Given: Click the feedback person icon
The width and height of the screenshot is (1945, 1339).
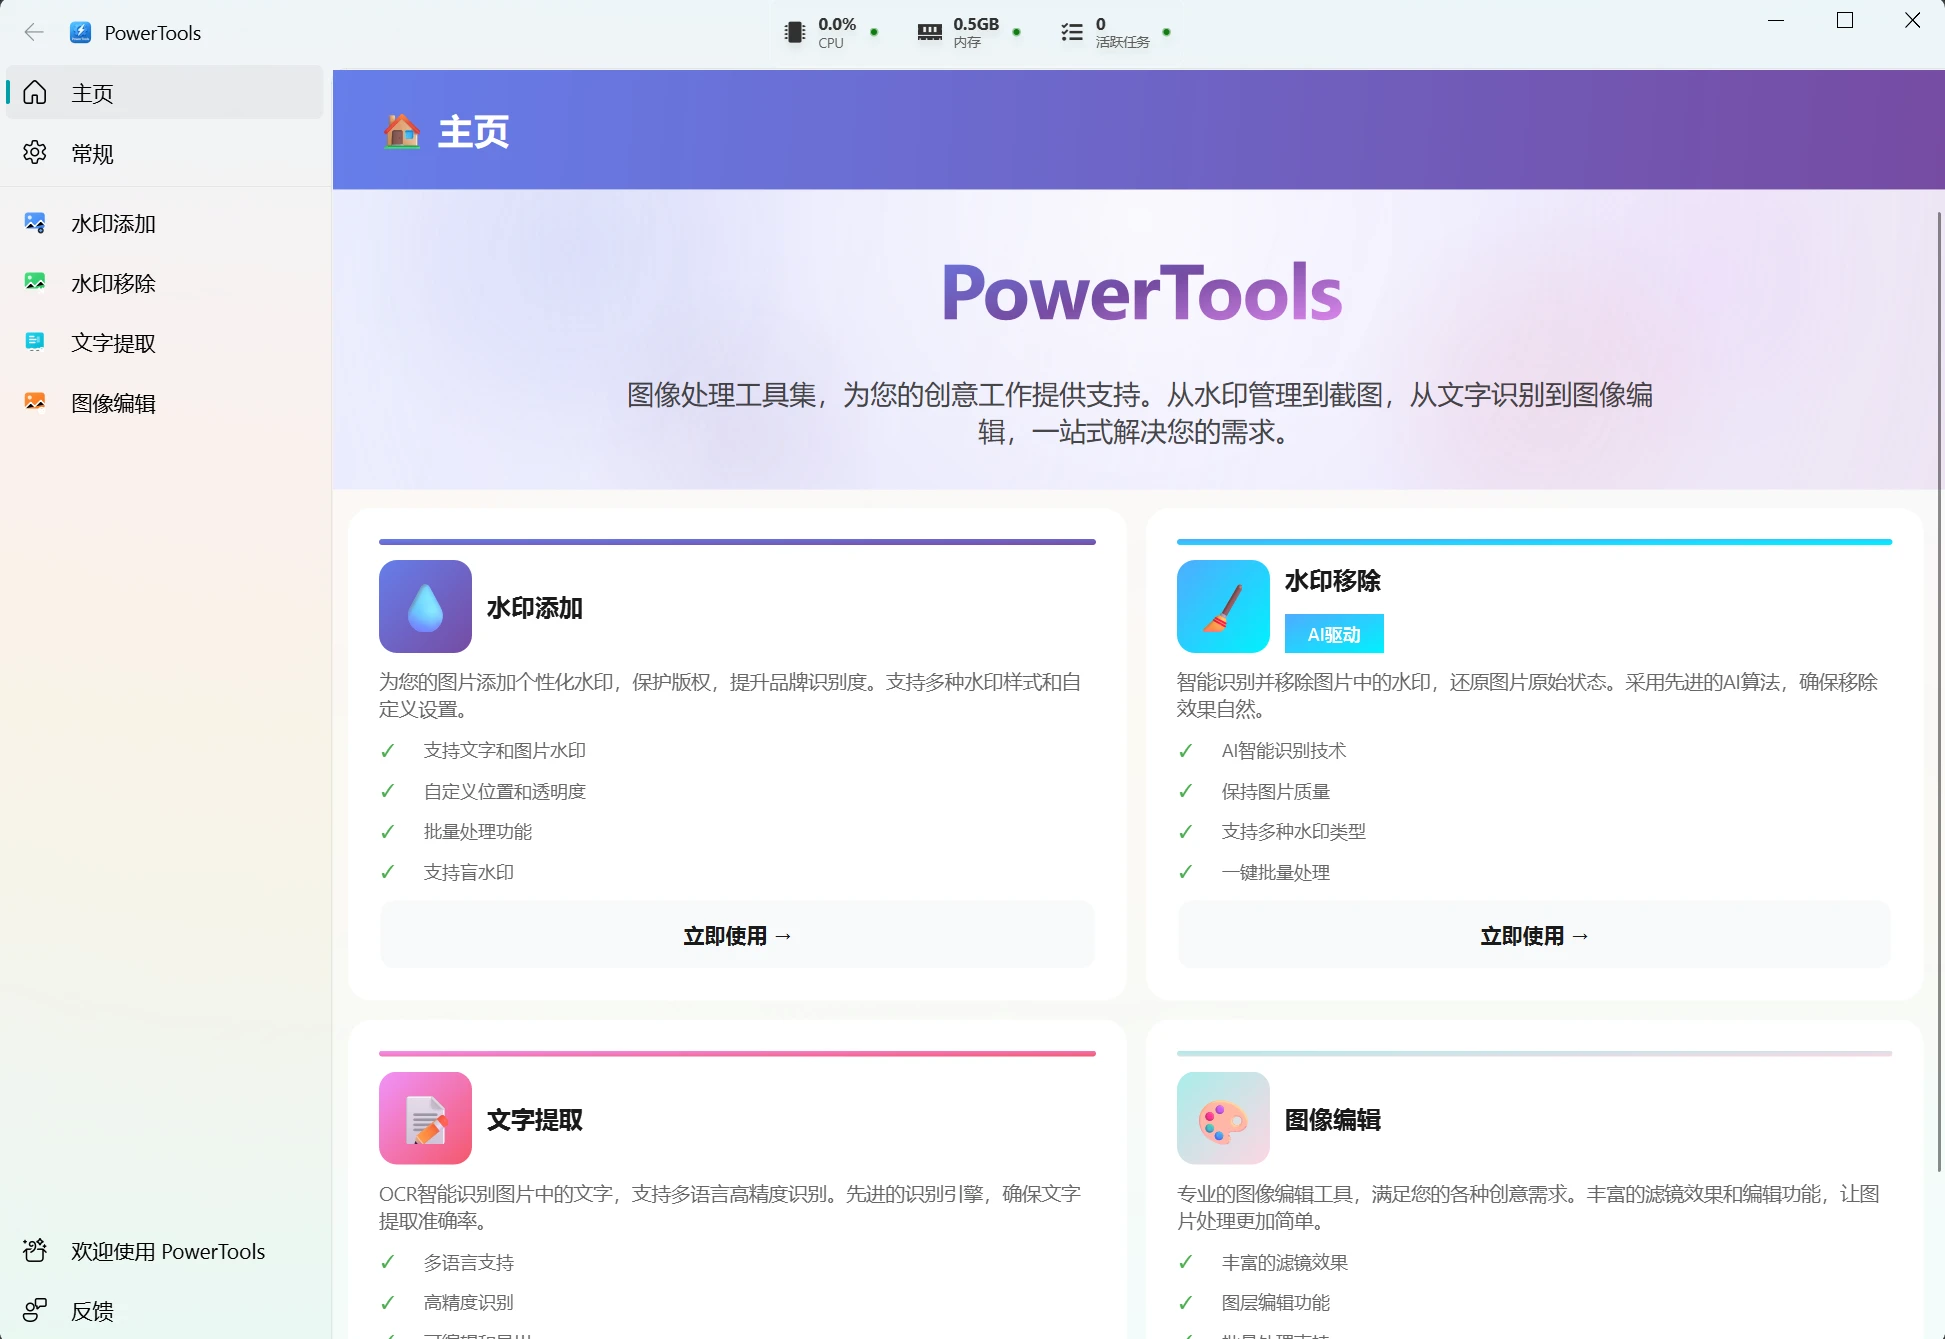Looking at the screenshot, I should point(35,1310).
